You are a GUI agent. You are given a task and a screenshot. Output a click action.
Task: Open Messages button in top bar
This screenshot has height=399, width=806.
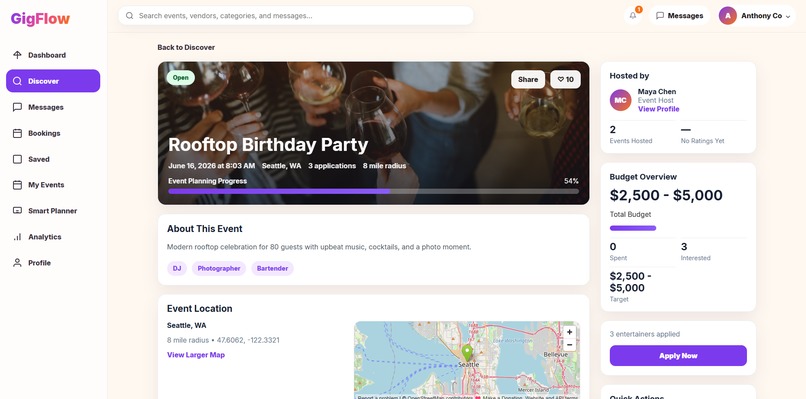pos(680,16)
